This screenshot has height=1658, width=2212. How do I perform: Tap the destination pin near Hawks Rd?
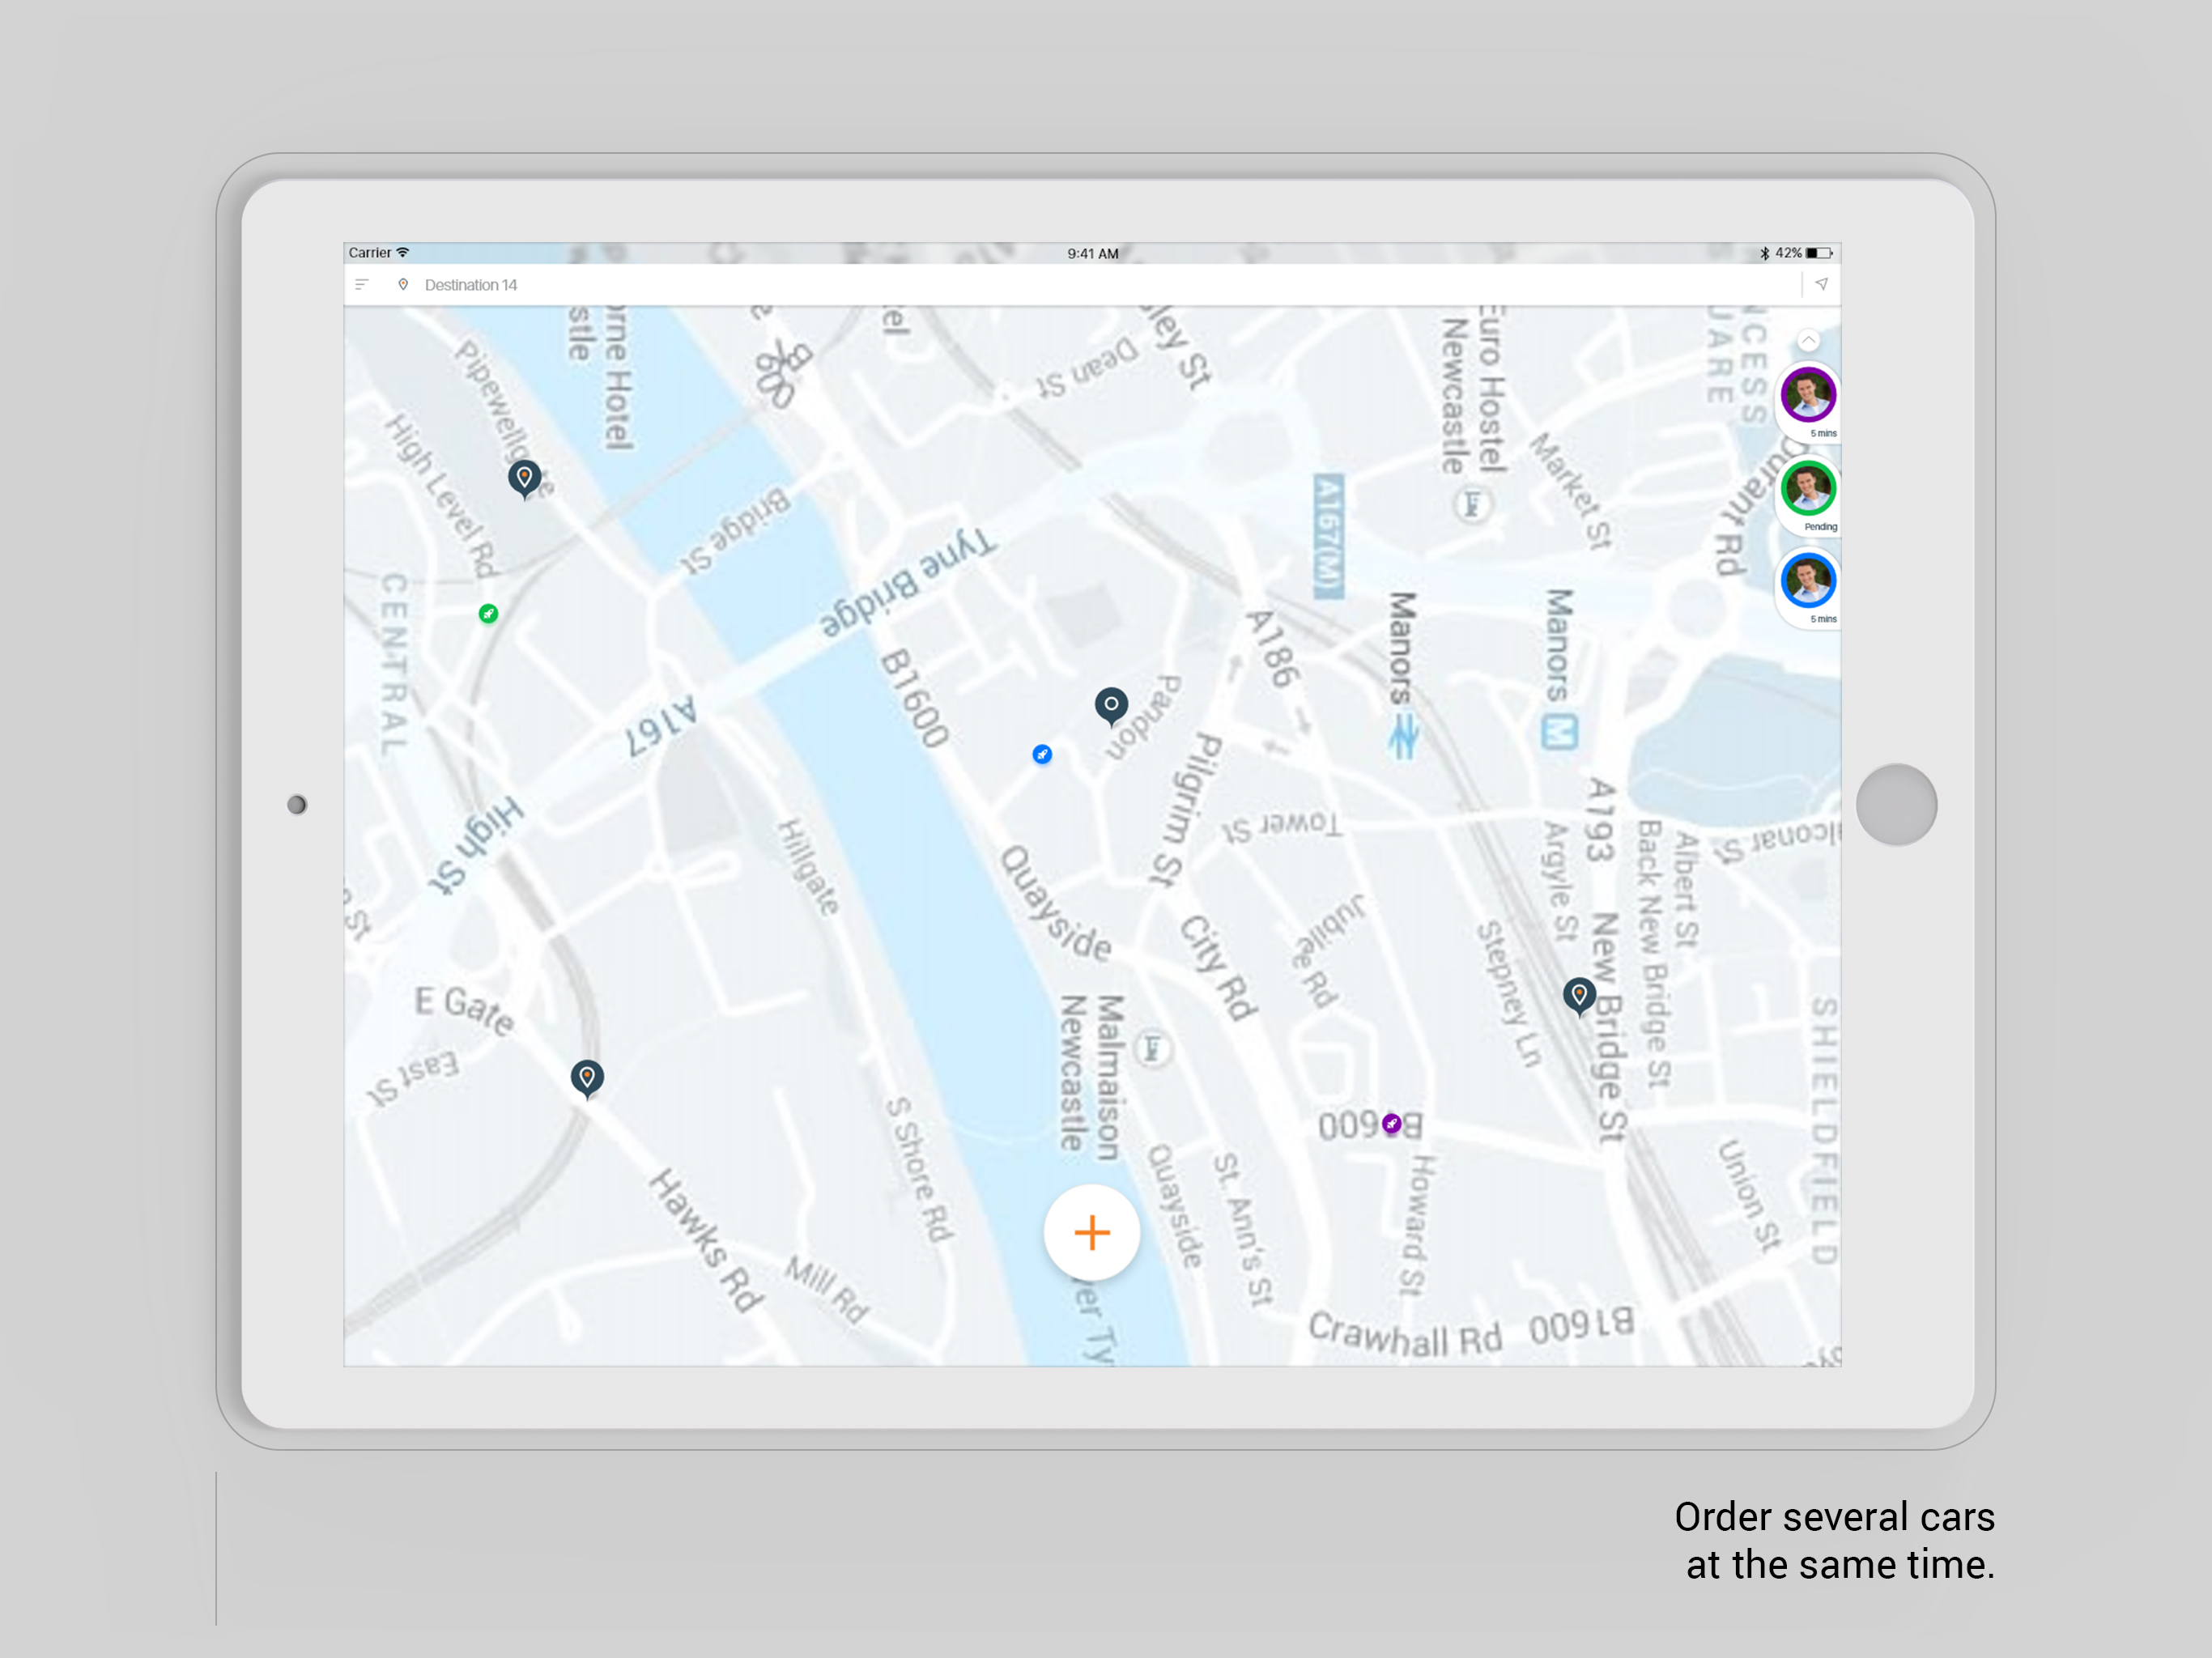click(x=587, y=1078)
